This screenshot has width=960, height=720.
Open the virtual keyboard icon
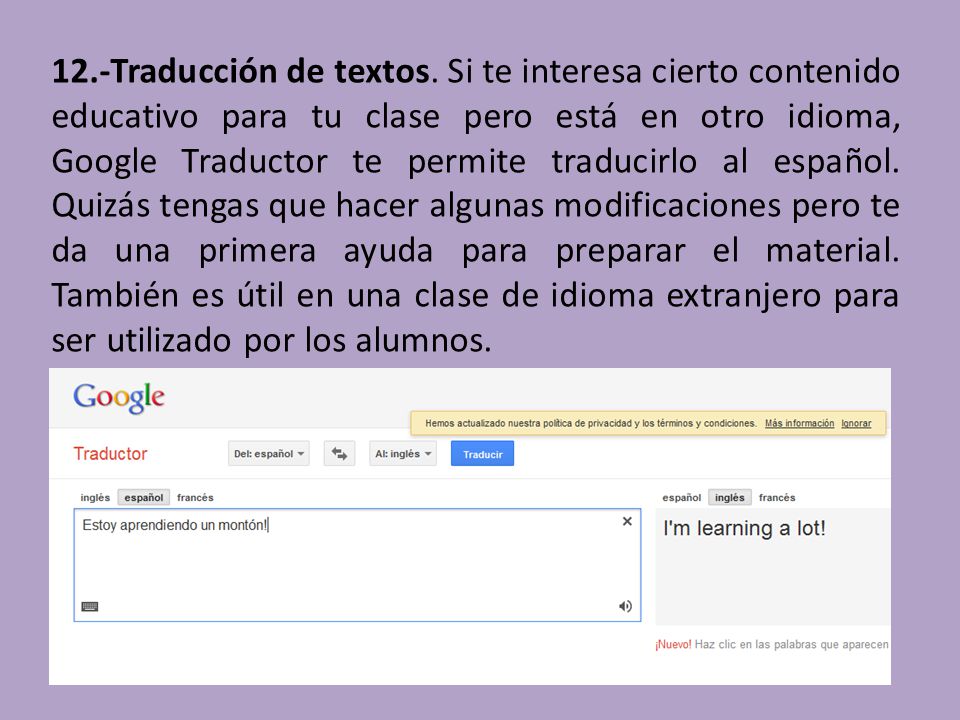point(90,606)
